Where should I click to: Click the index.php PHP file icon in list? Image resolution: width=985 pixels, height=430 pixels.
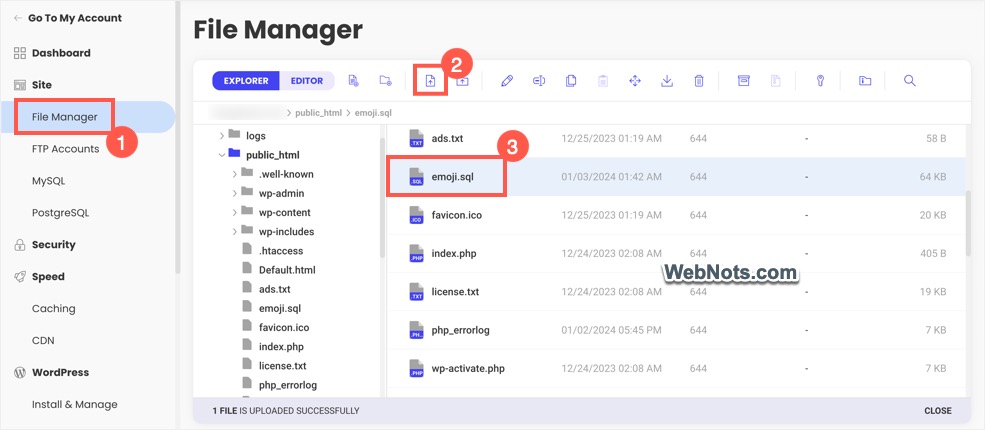click(x=416, y=254)
